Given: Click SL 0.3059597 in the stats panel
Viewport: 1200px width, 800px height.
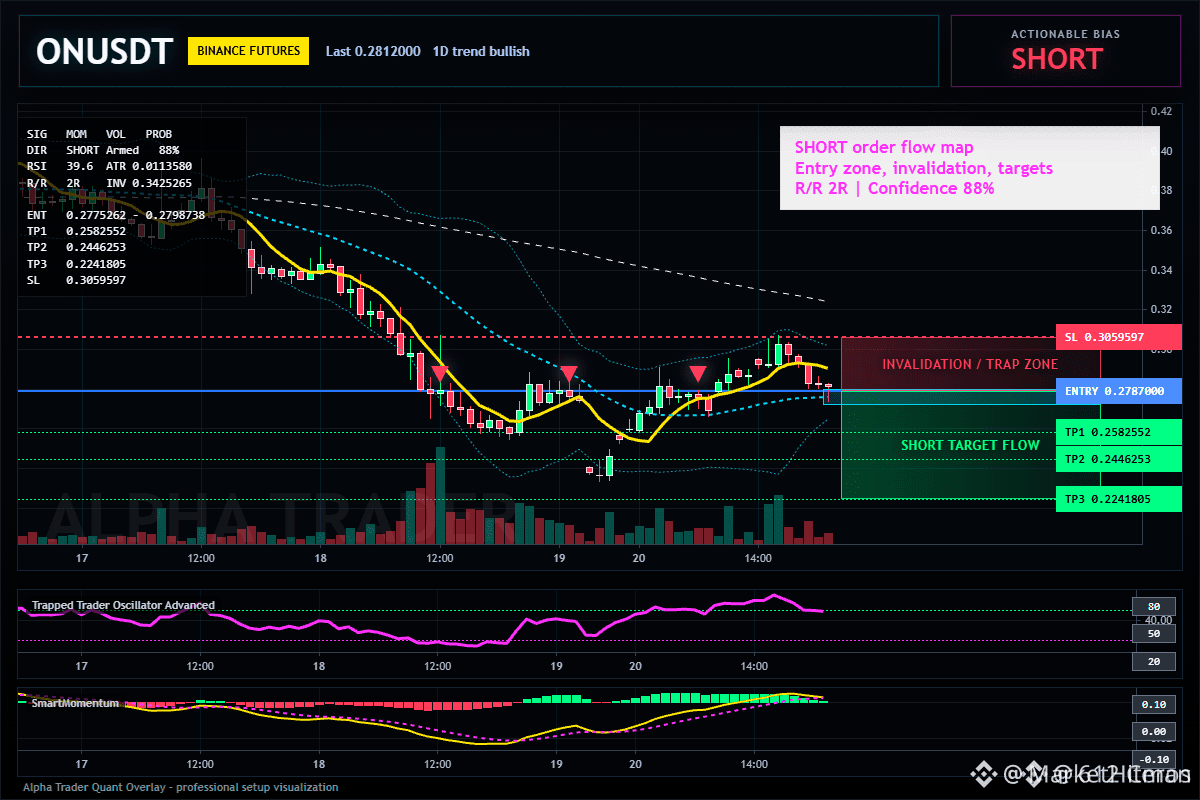Looking at the screenshot, I should 76,280.
